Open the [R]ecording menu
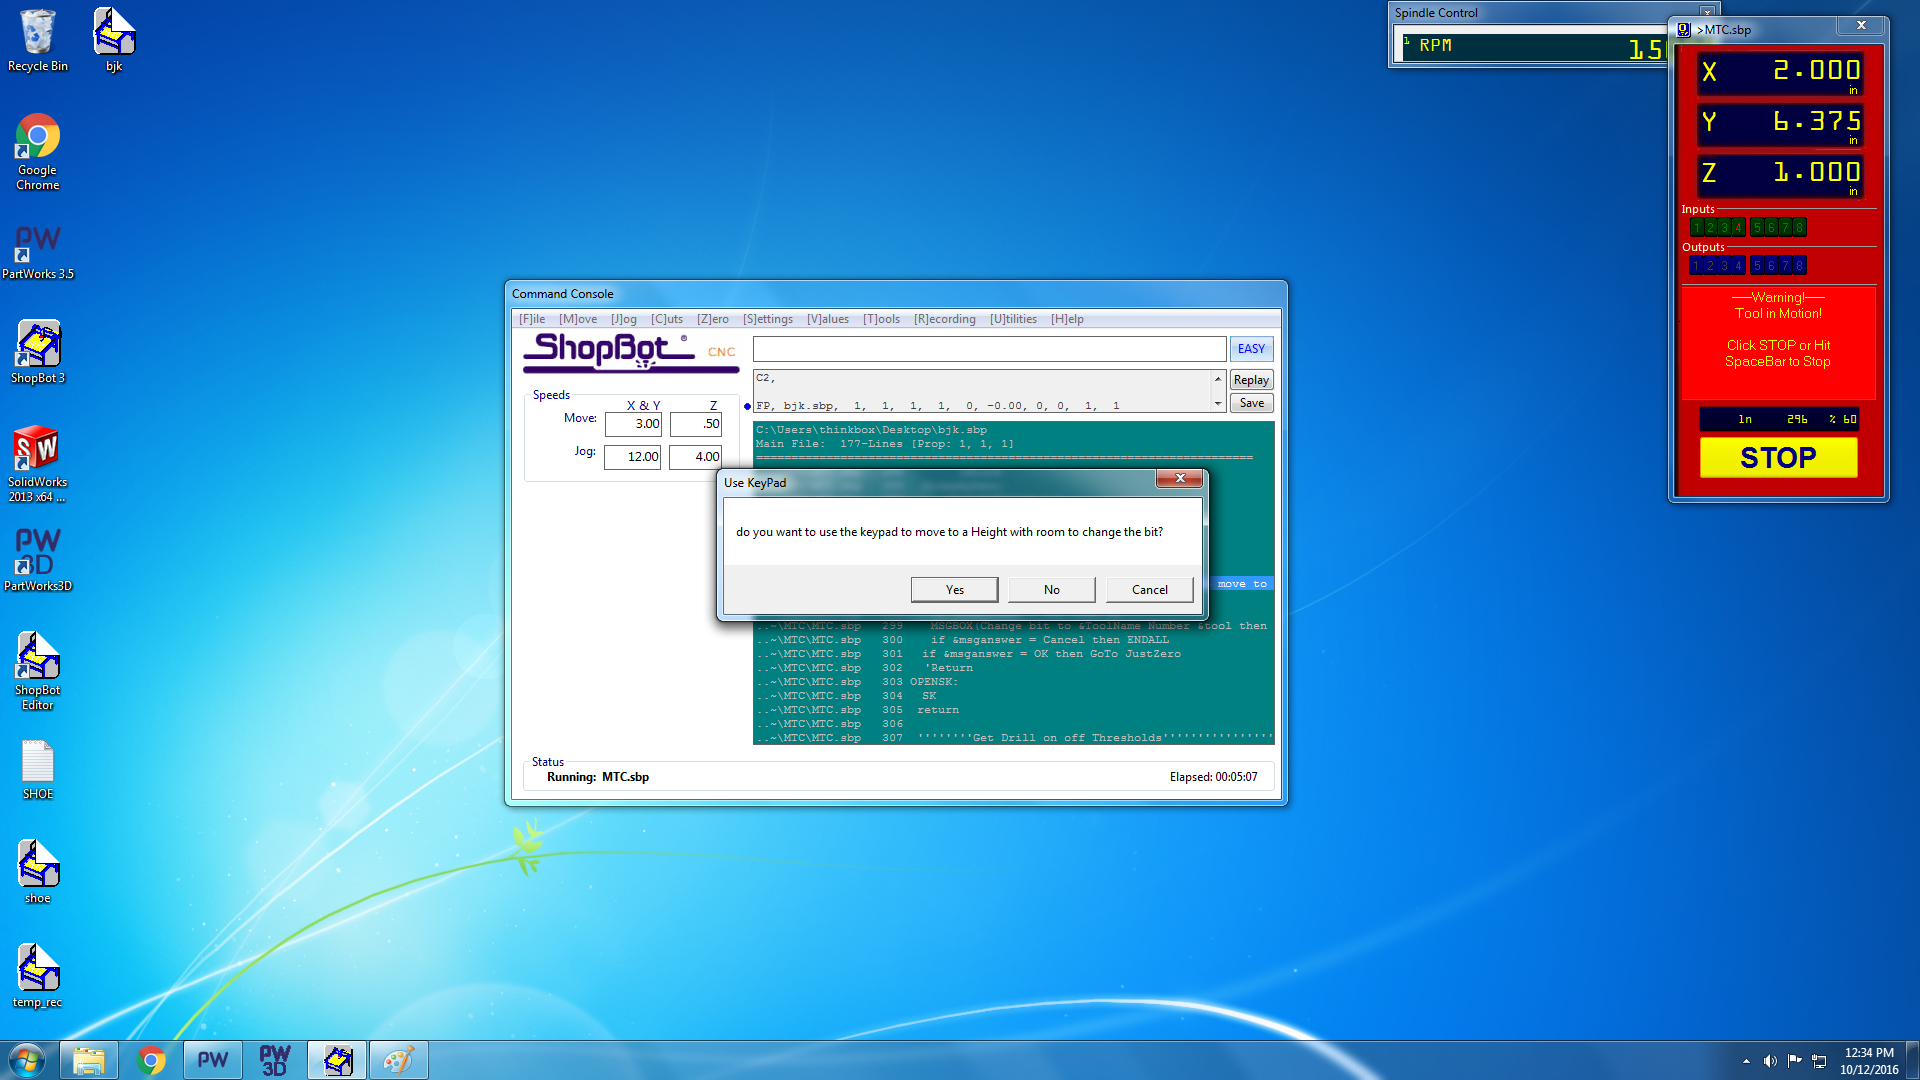Screen dimensions: 1920x1080 945,319
